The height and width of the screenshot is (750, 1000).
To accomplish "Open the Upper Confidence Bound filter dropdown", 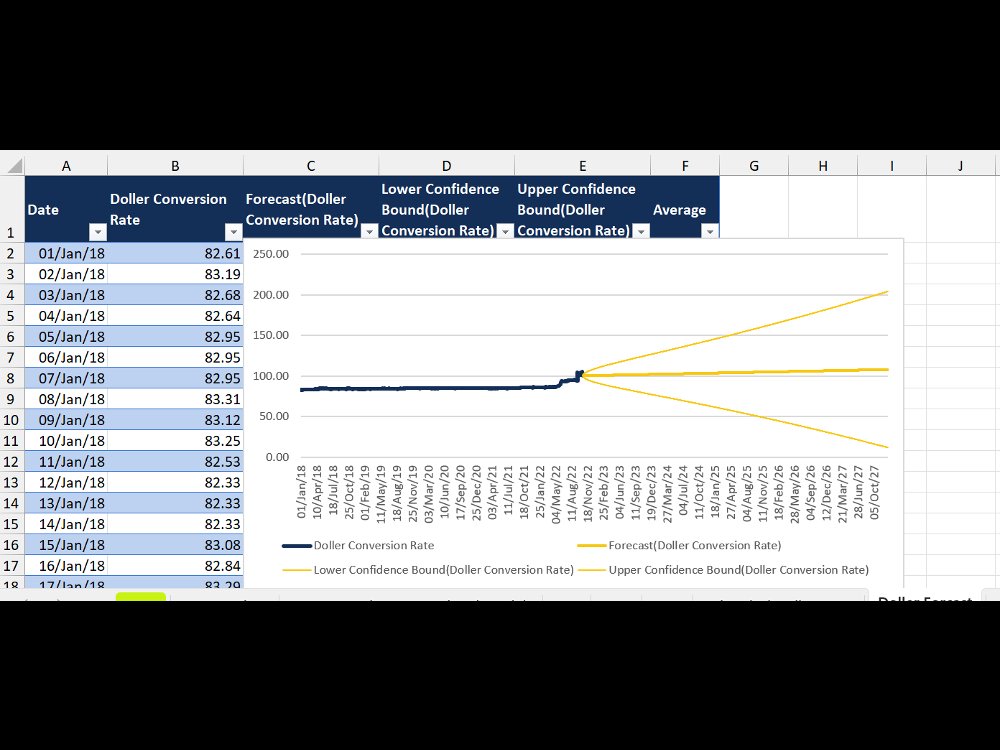I will (641, 232).
